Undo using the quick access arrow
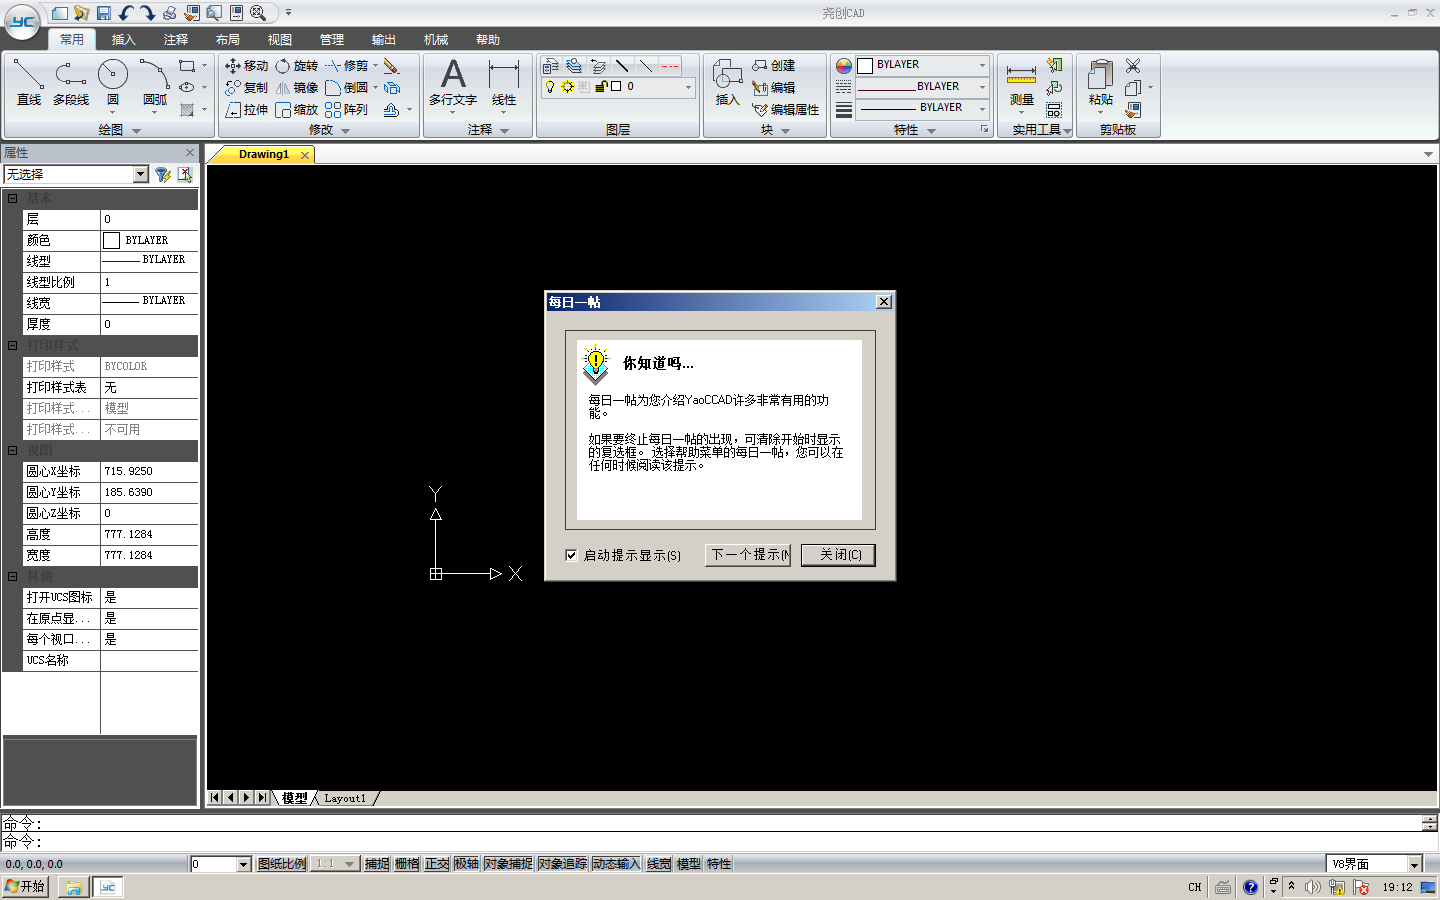 coord(126,13)
